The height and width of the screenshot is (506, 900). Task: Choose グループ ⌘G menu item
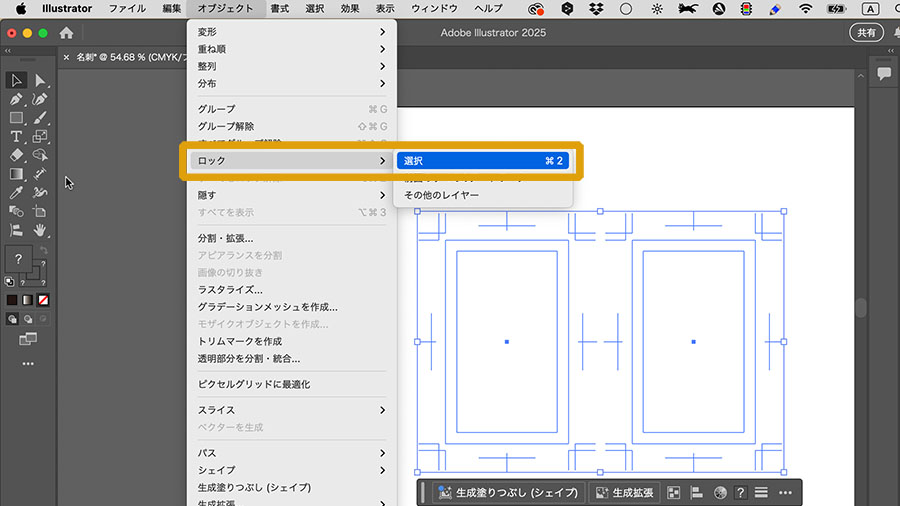pos(292,109)
